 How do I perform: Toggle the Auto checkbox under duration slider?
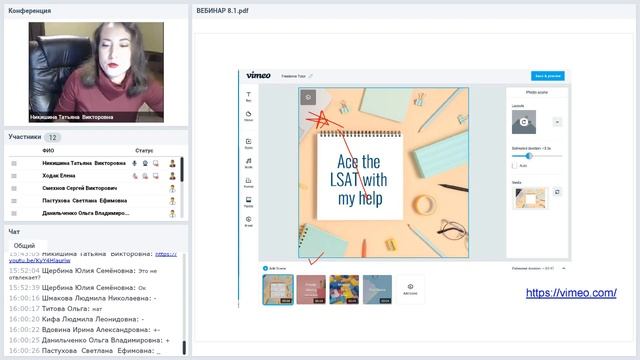pos(514,166)
